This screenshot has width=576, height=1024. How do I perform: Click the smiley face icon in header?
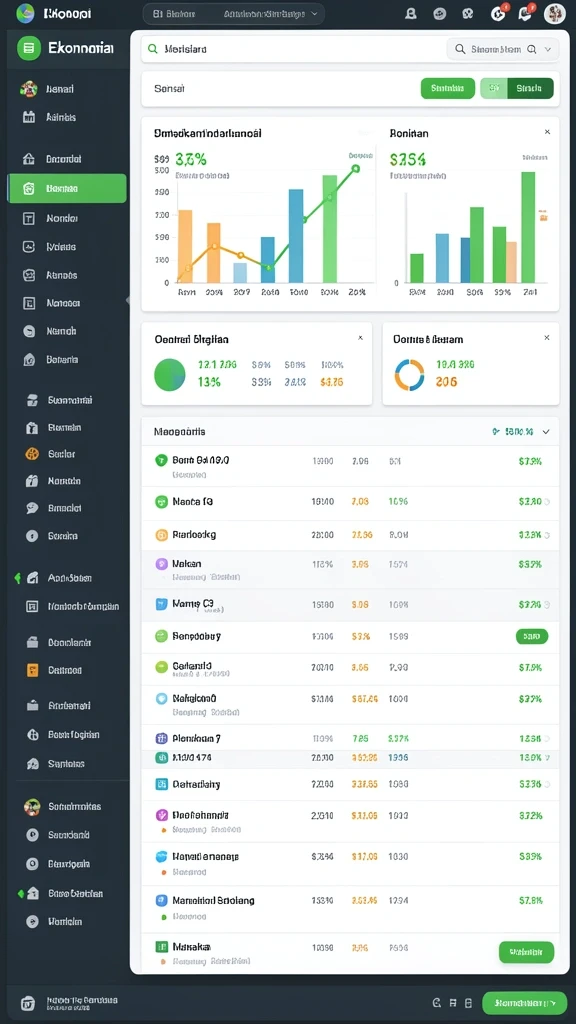[x=440, y=13]
